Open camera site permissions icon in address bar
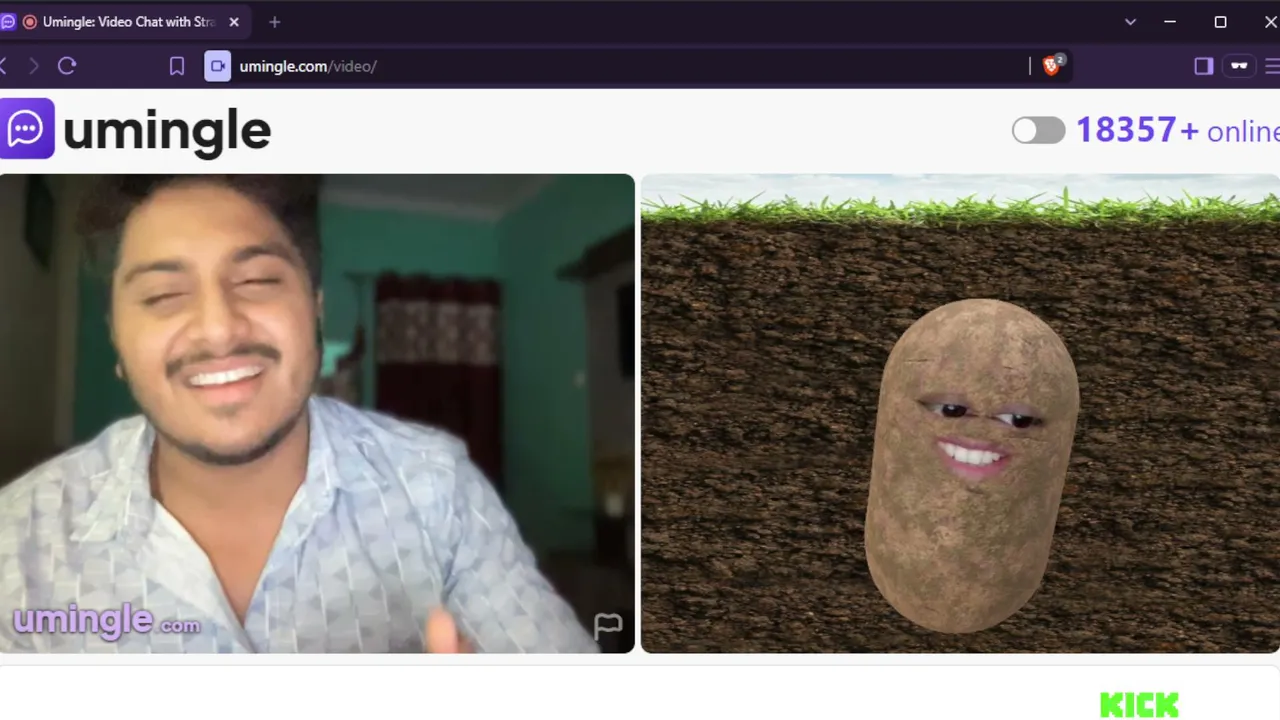The height and width of the screenshot is (720, 1280). [x=217, y=66]
